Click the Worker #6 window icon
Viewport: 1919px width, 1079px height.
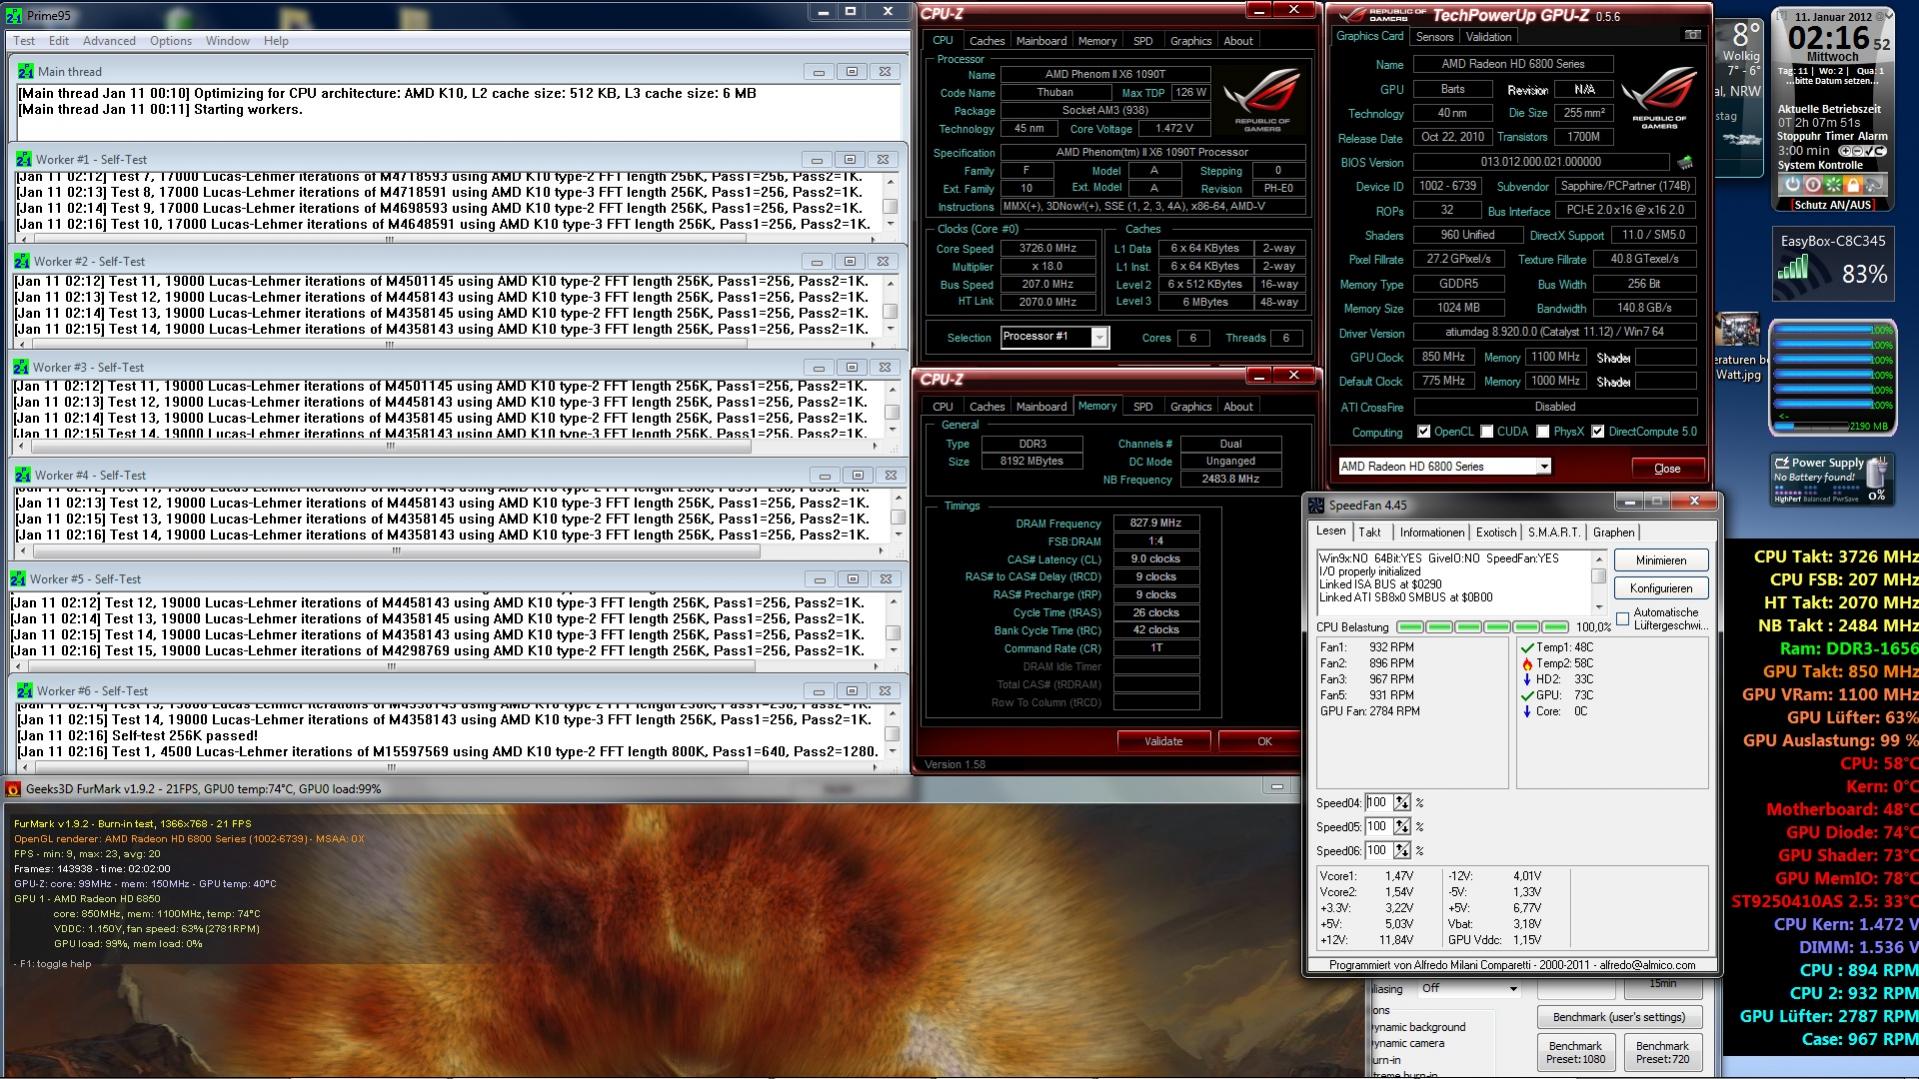coord(23,691)
